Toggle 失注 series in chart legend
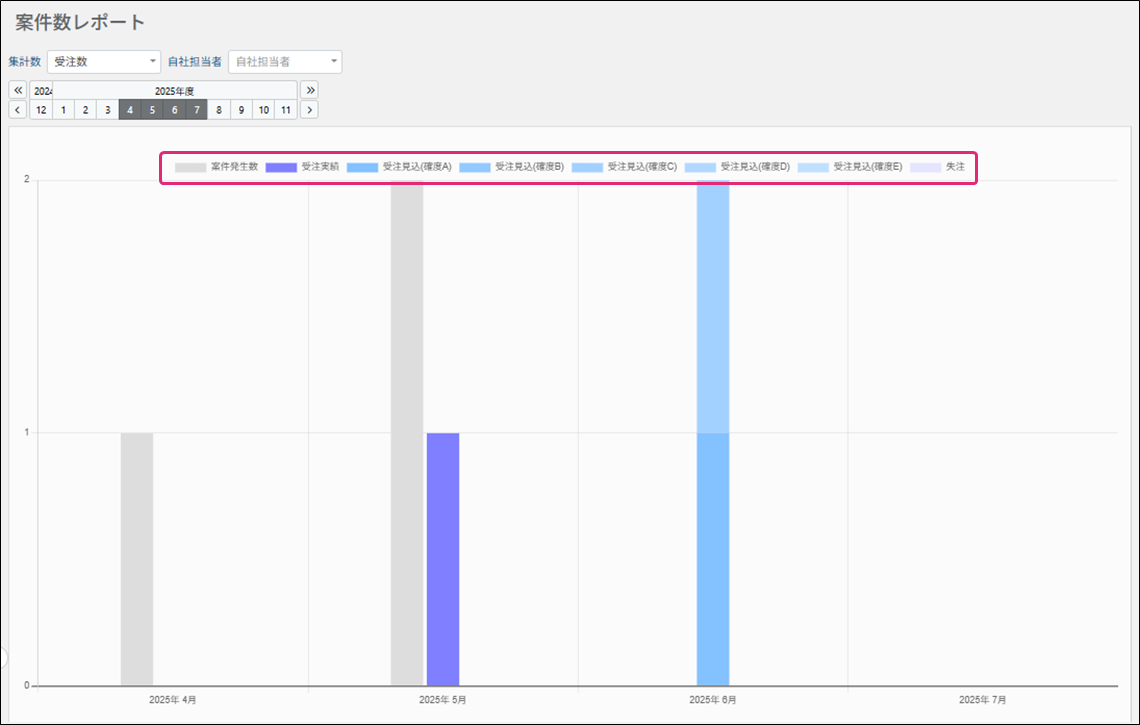This screenshot has height=725, width=1140. pyautogui.click(x=938, y=167)
